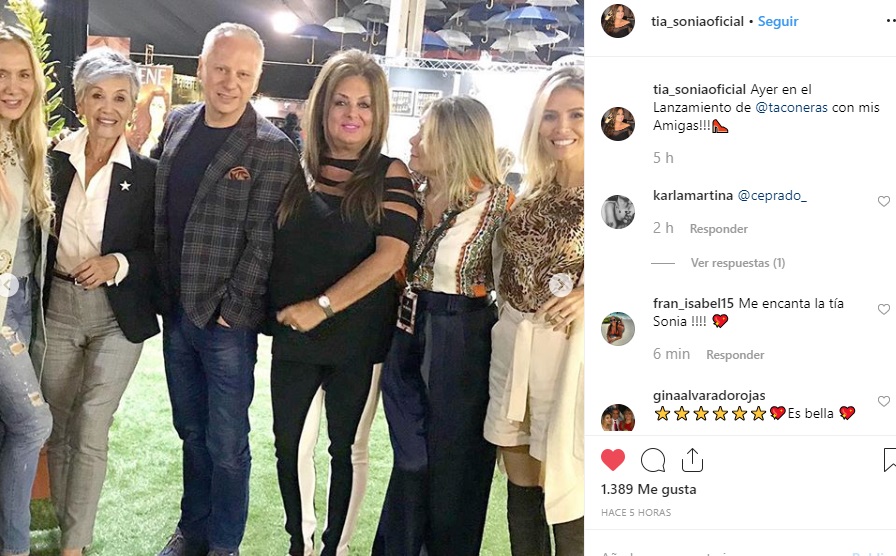
Task: Share the post using the share icon
Action: (x=692, y=460)
